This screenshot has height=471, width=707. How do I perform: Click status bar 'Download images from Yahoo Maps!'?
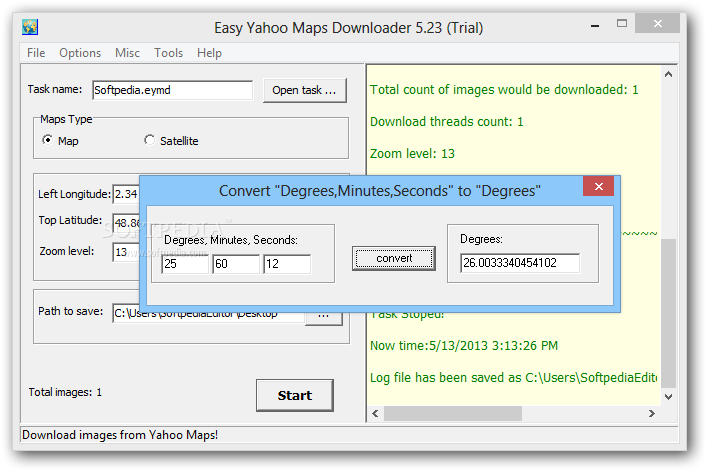pyautogui.click(x=120, y=435)
